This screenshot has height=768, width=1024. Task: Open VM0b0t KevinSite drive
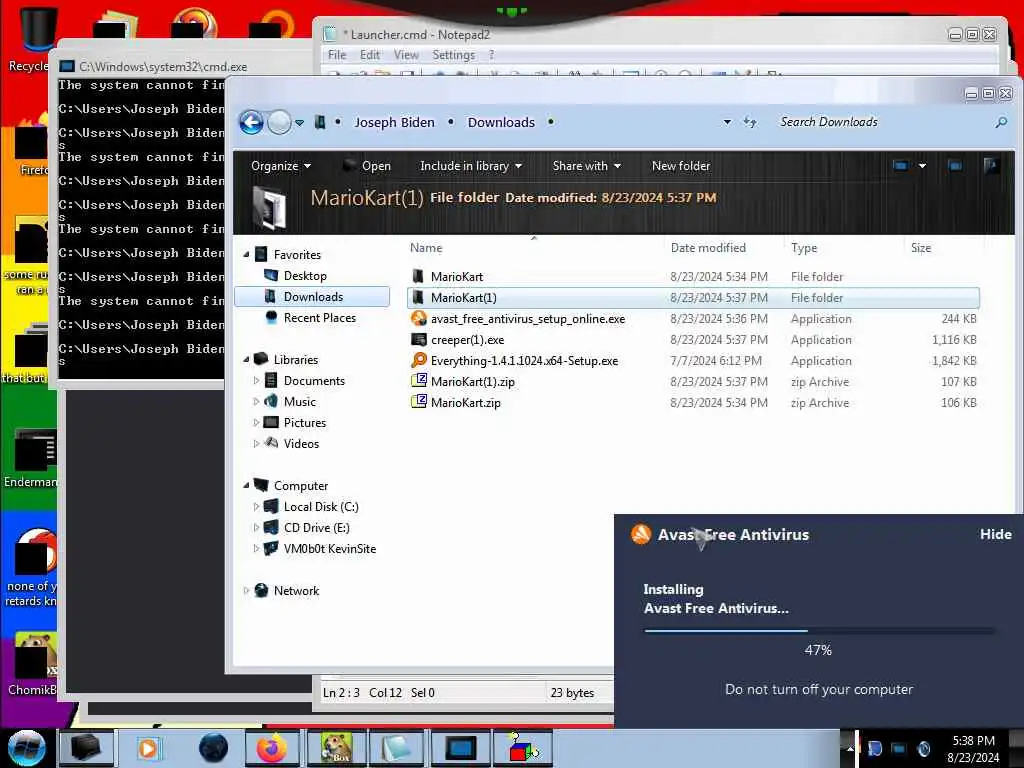point(330,549)
